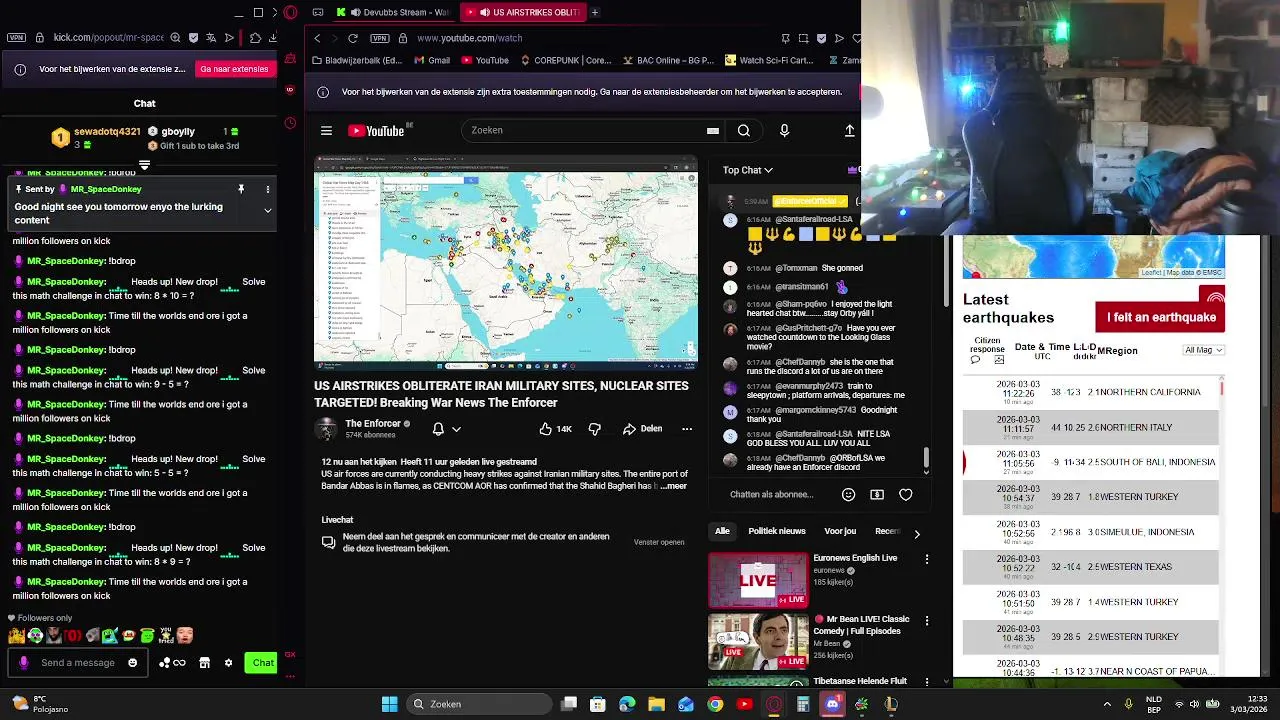1280x720 pixels.
Task: Click the Kick channel points bubbles icon
Action: [x=172, y=663]
